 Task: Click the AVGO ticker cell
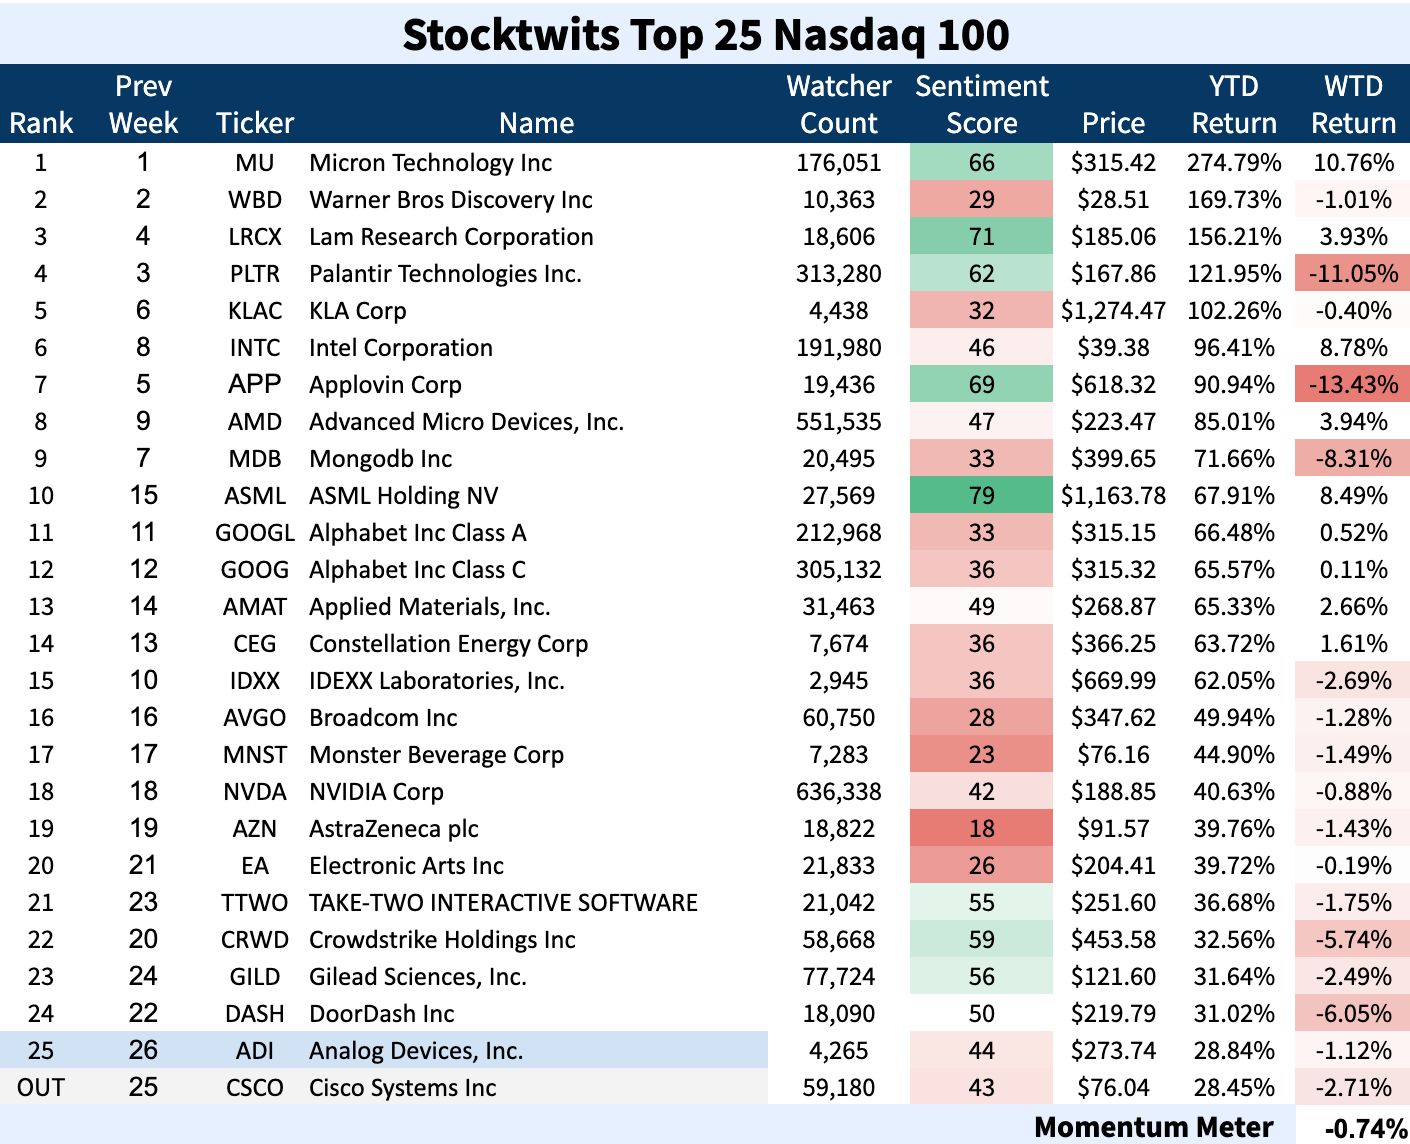255,718
